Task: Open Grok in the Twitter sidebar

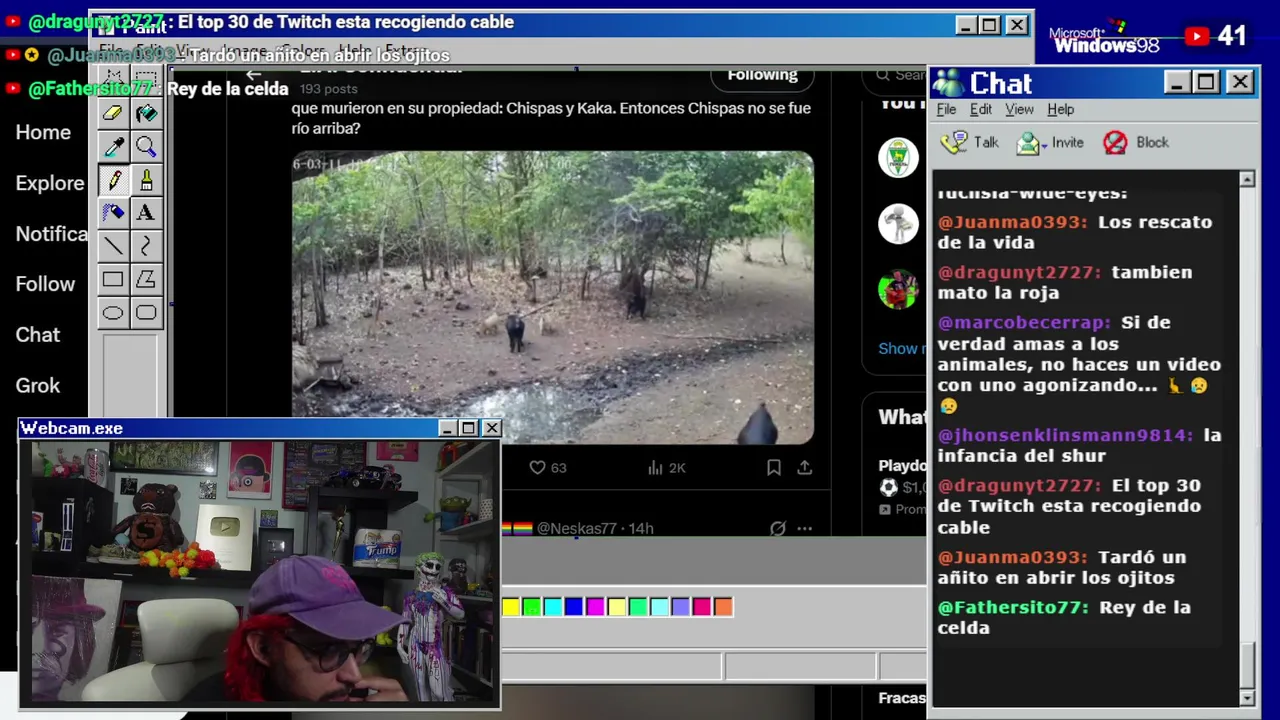Action: point(37,385)
